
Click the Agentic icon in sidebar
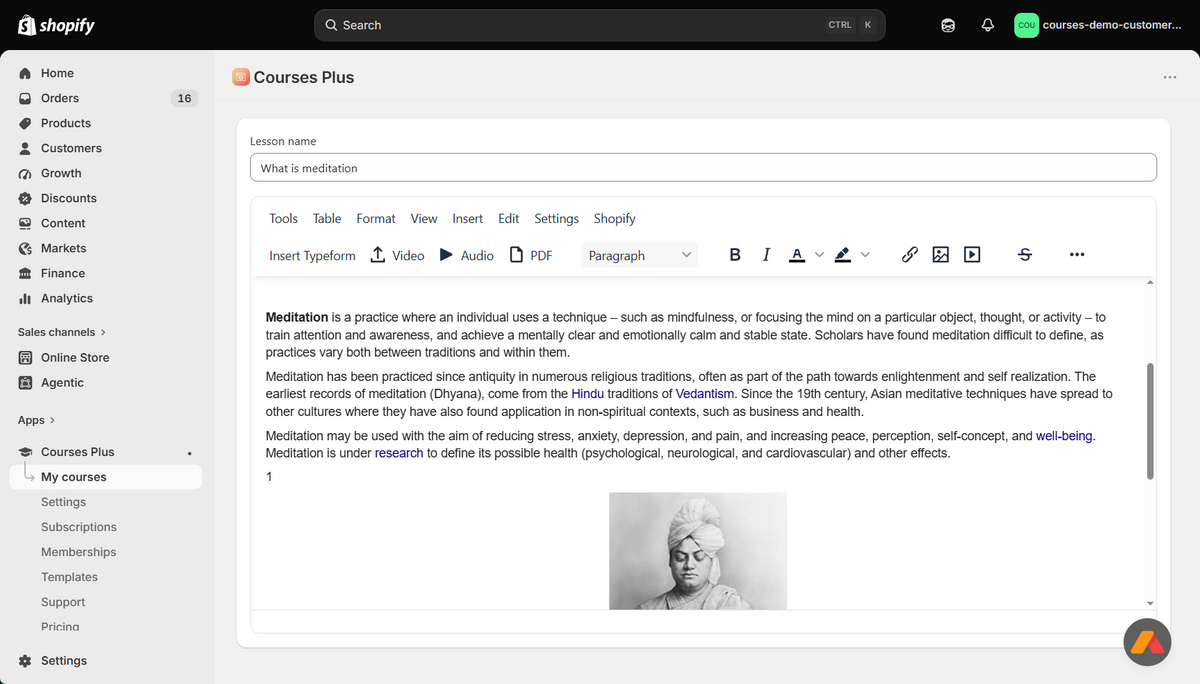pyautogui.click(x=25, y=382)
